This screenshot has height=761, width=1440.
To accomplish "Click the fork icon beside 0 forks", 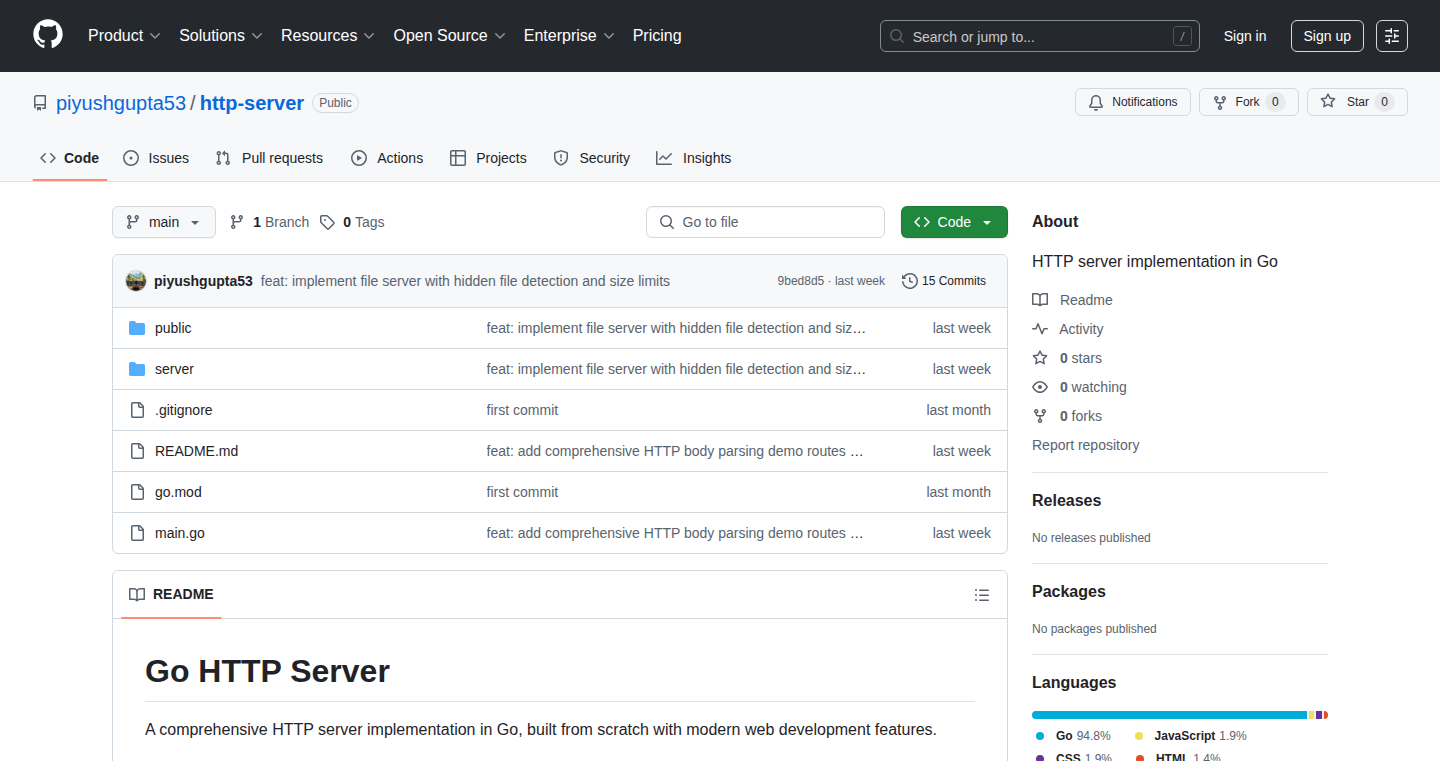I will point(1040,416).
